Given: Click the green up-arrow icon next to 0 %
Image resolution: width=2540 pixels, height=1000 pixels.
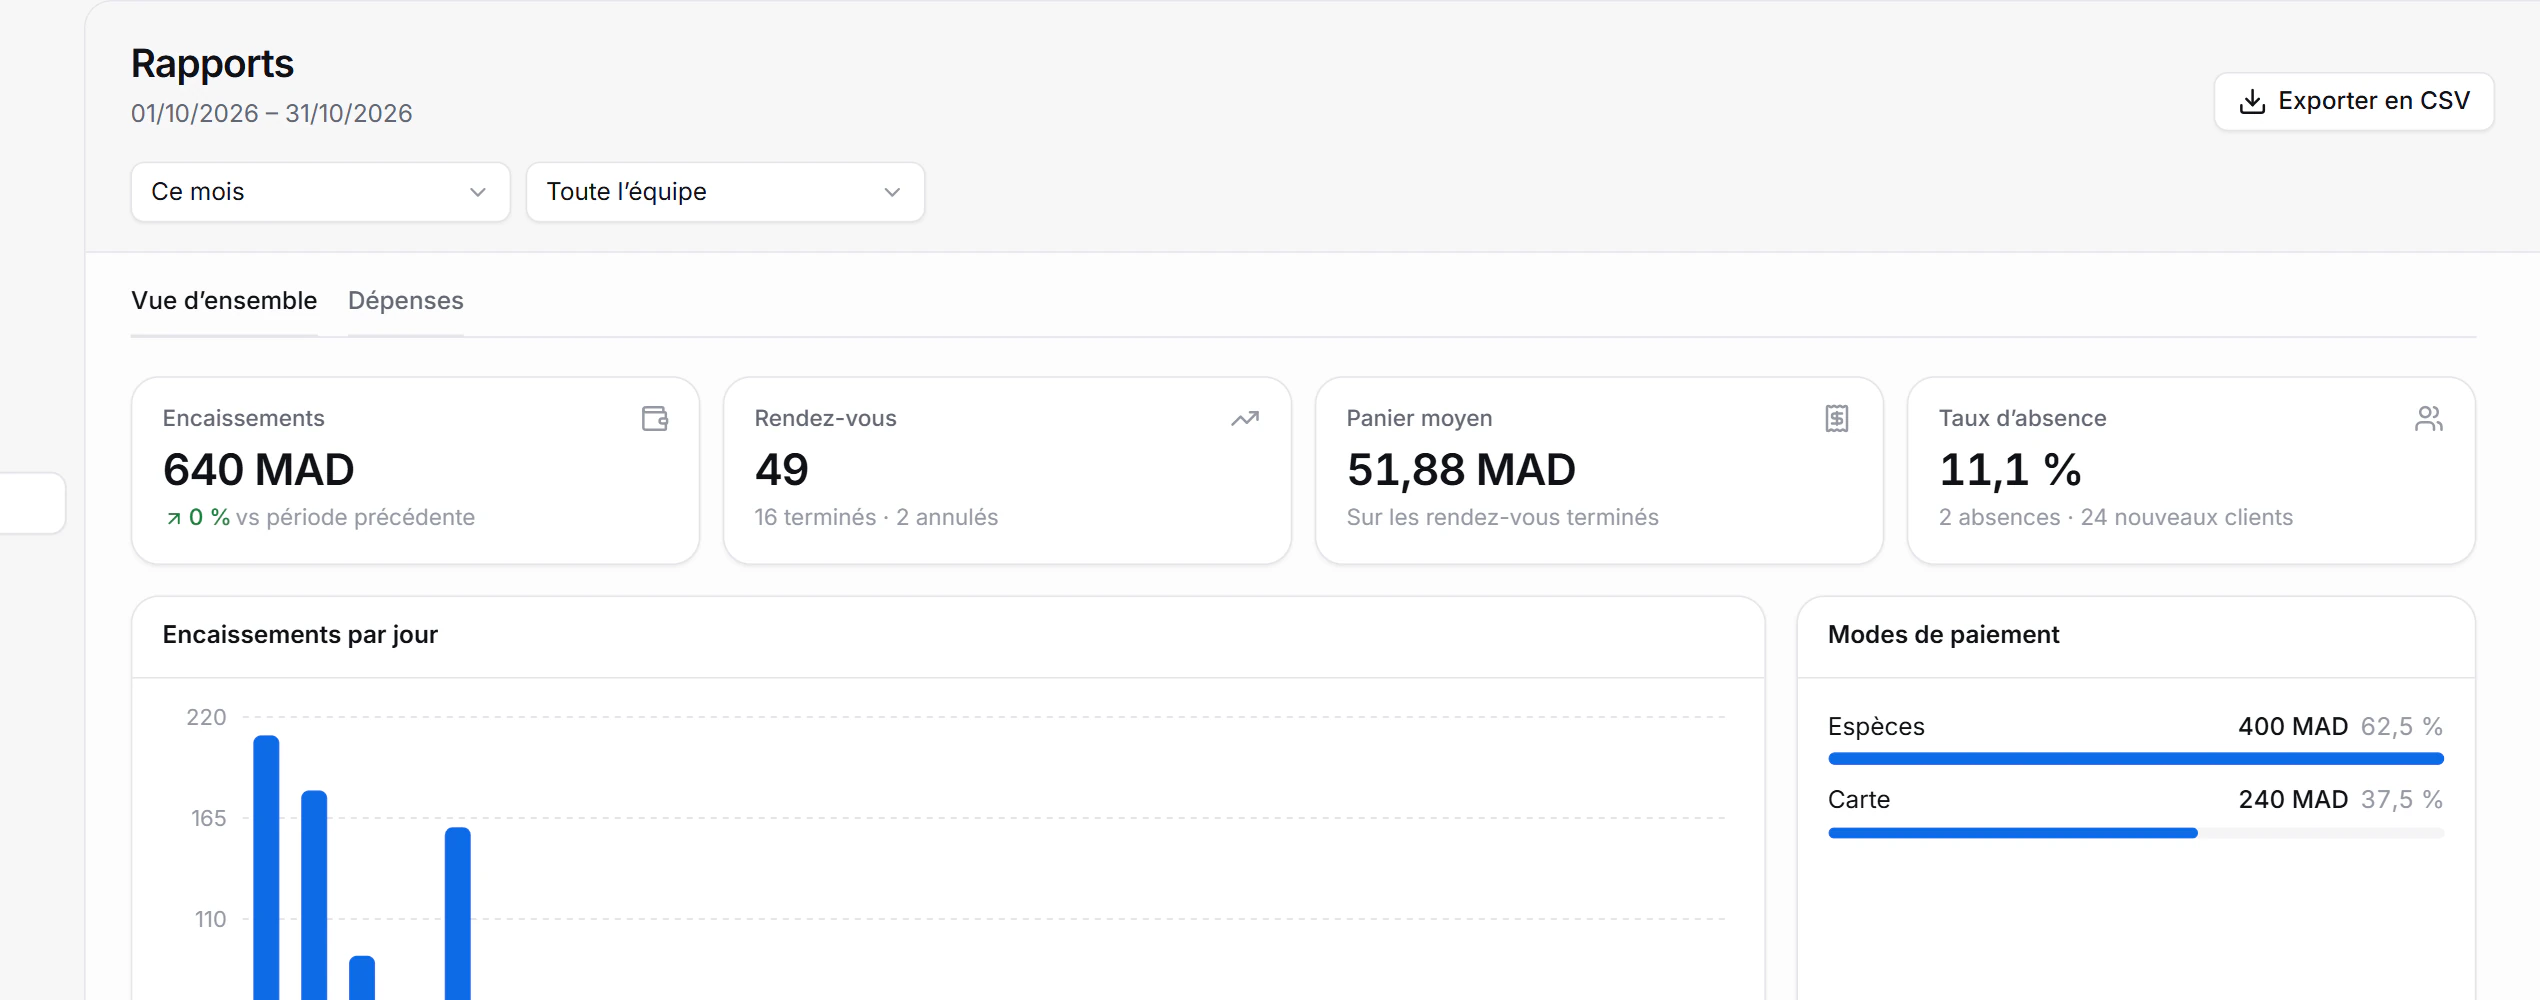Looking at the screenshot, I should click(x=174, y=518).
